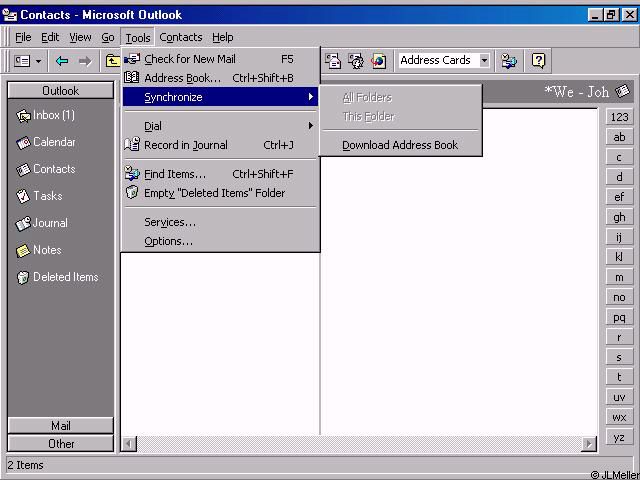
Task: Jump to contacts under r
Action: [x=619, y=337]
